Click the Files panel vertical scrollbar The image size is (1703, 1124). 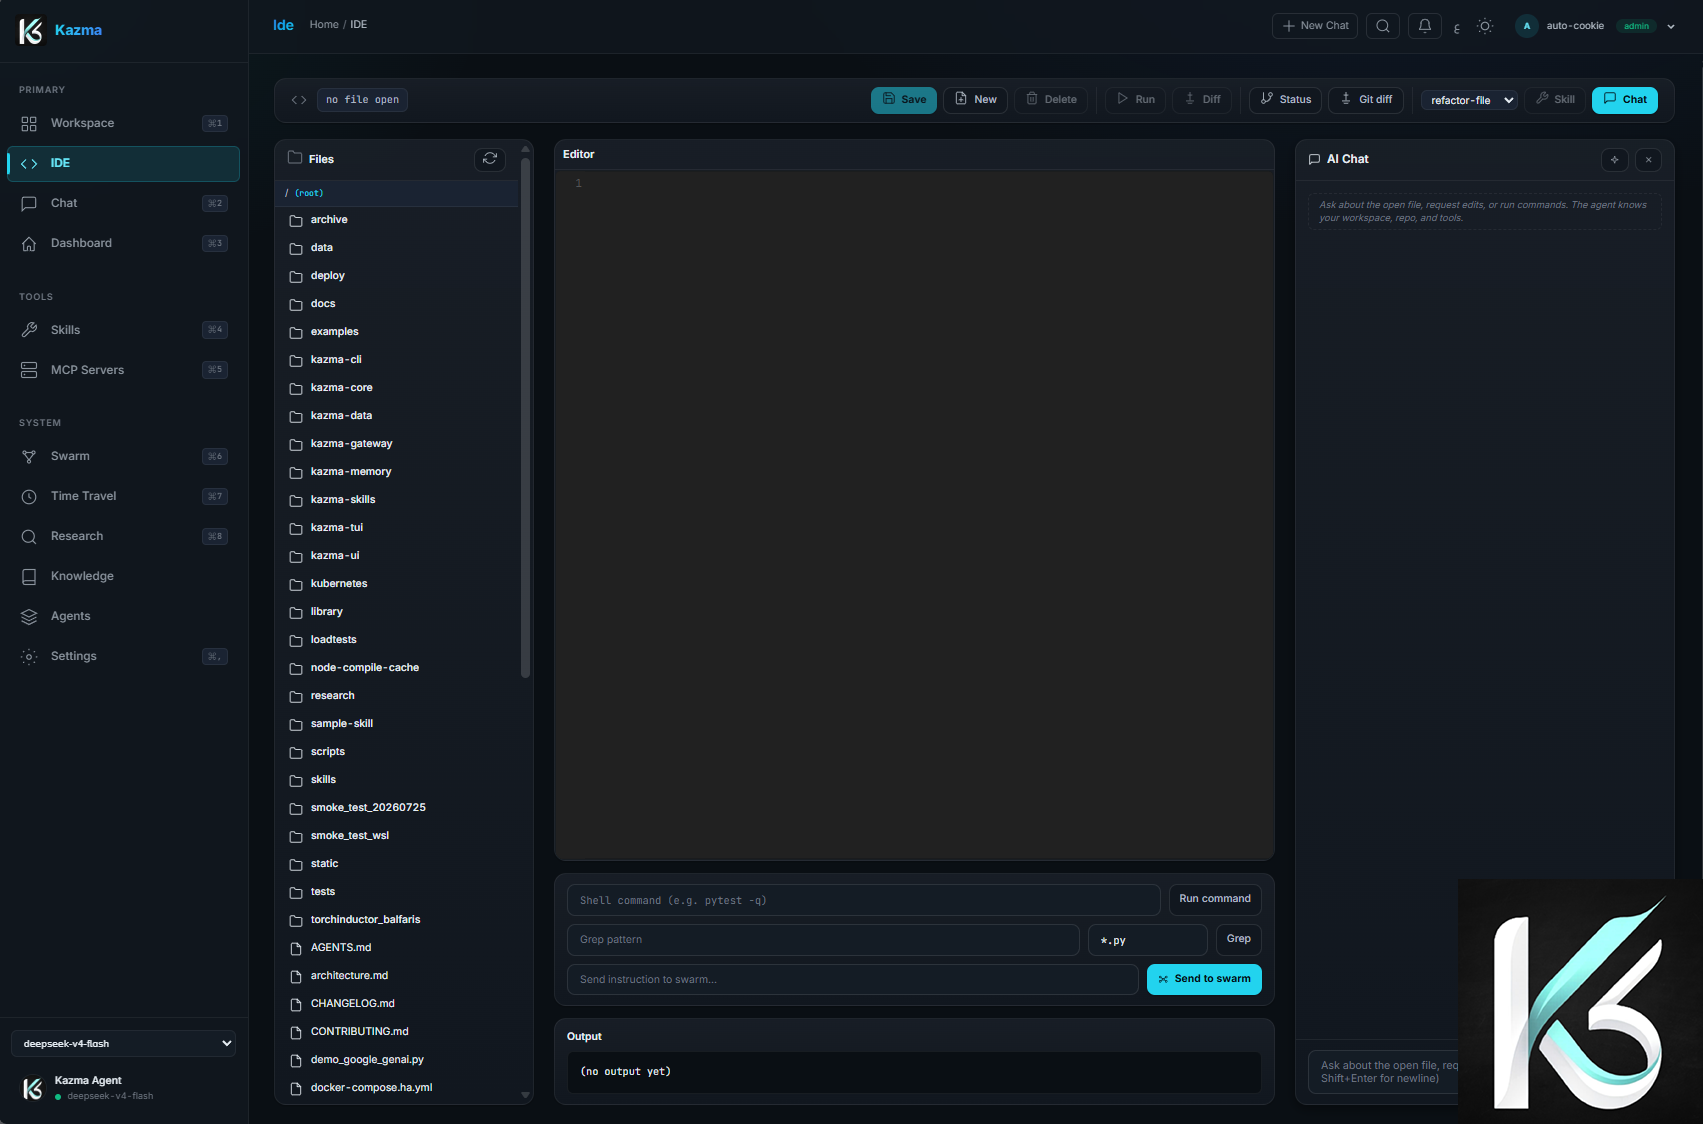525,418
